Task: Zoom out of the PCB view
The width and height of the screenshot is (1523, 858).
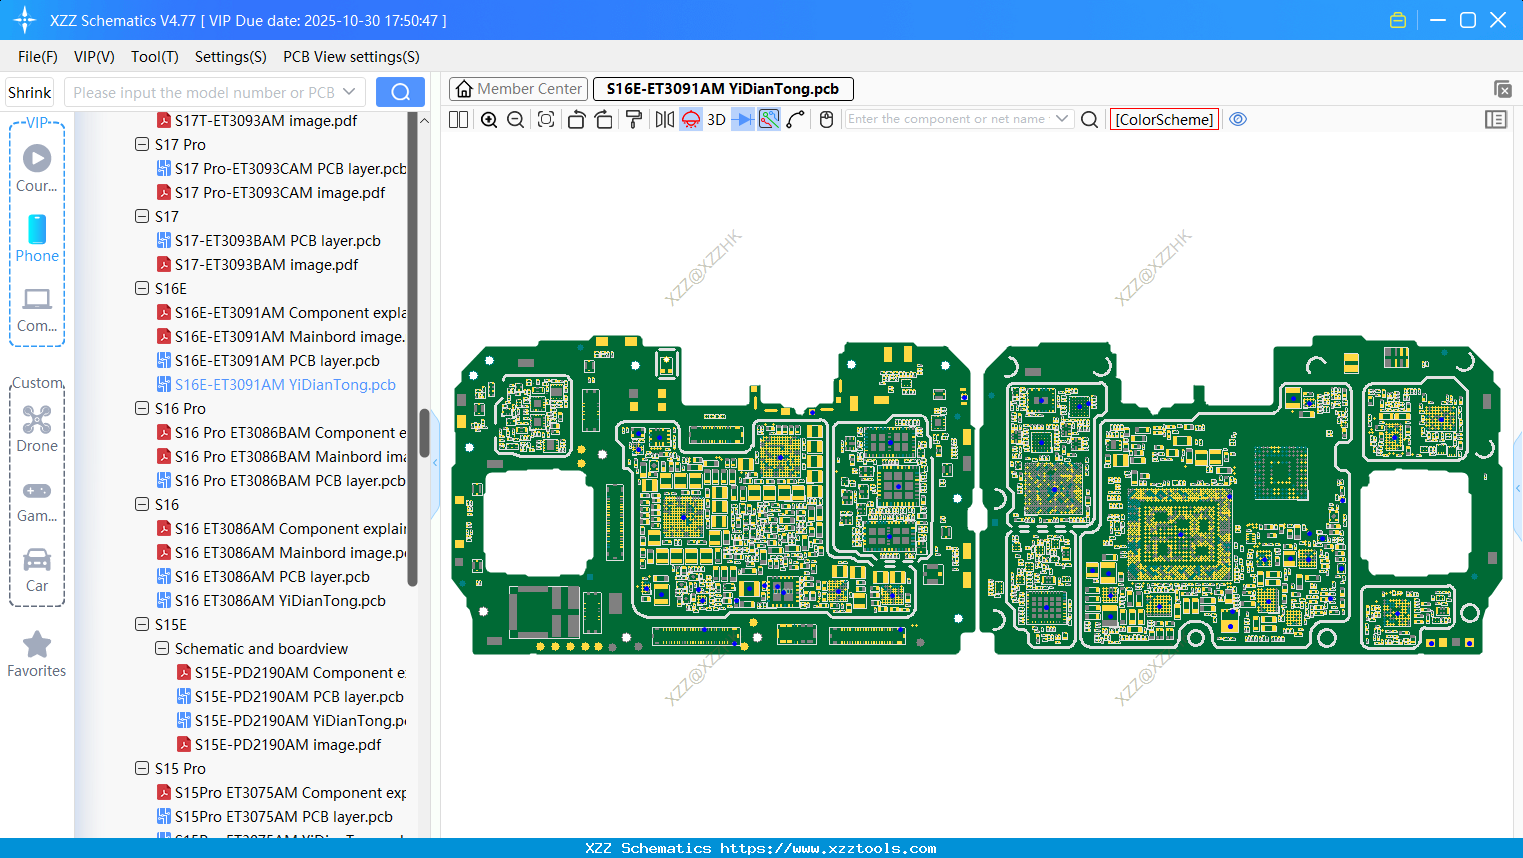Action: (x=514, y=119)
